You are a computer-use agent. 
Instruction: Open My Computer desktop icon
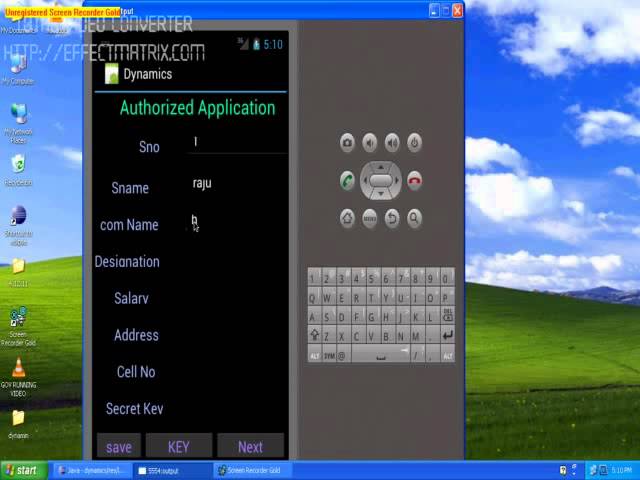[x=18, y=69]
